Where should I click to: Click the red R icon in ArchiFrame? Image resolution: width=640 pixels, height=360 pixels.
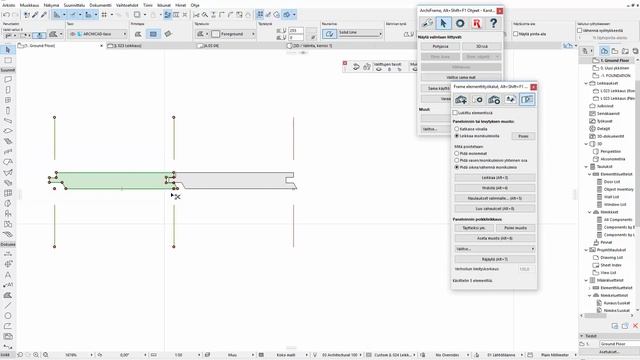coord(476,23)
